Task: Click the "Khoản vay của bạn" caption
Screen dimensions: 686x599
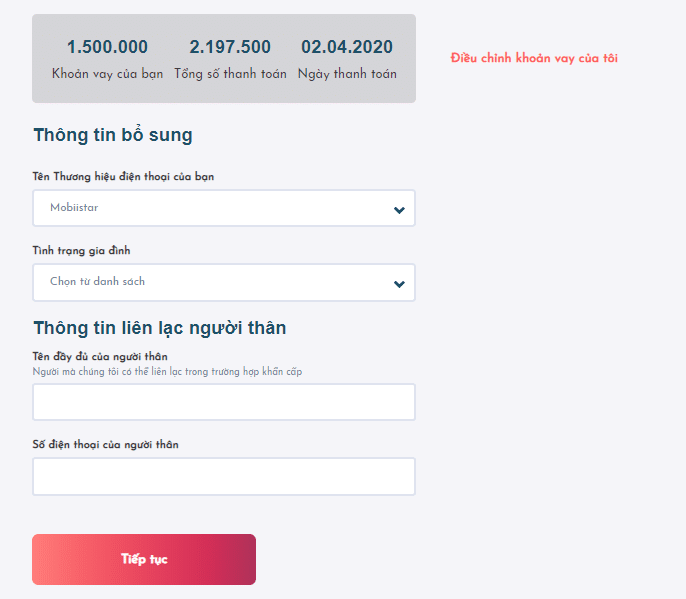Action: pyautogui.click(x=107, y=74)
